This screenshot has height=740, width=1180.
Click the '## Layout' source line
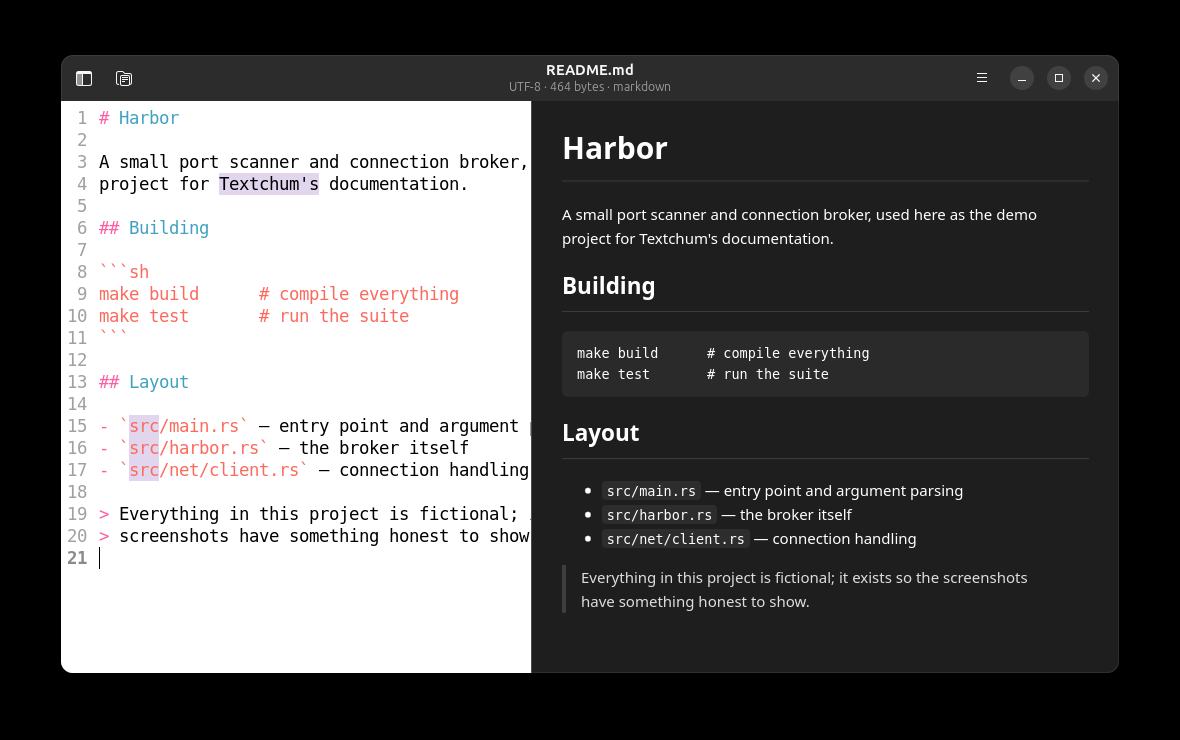[144, 382]
